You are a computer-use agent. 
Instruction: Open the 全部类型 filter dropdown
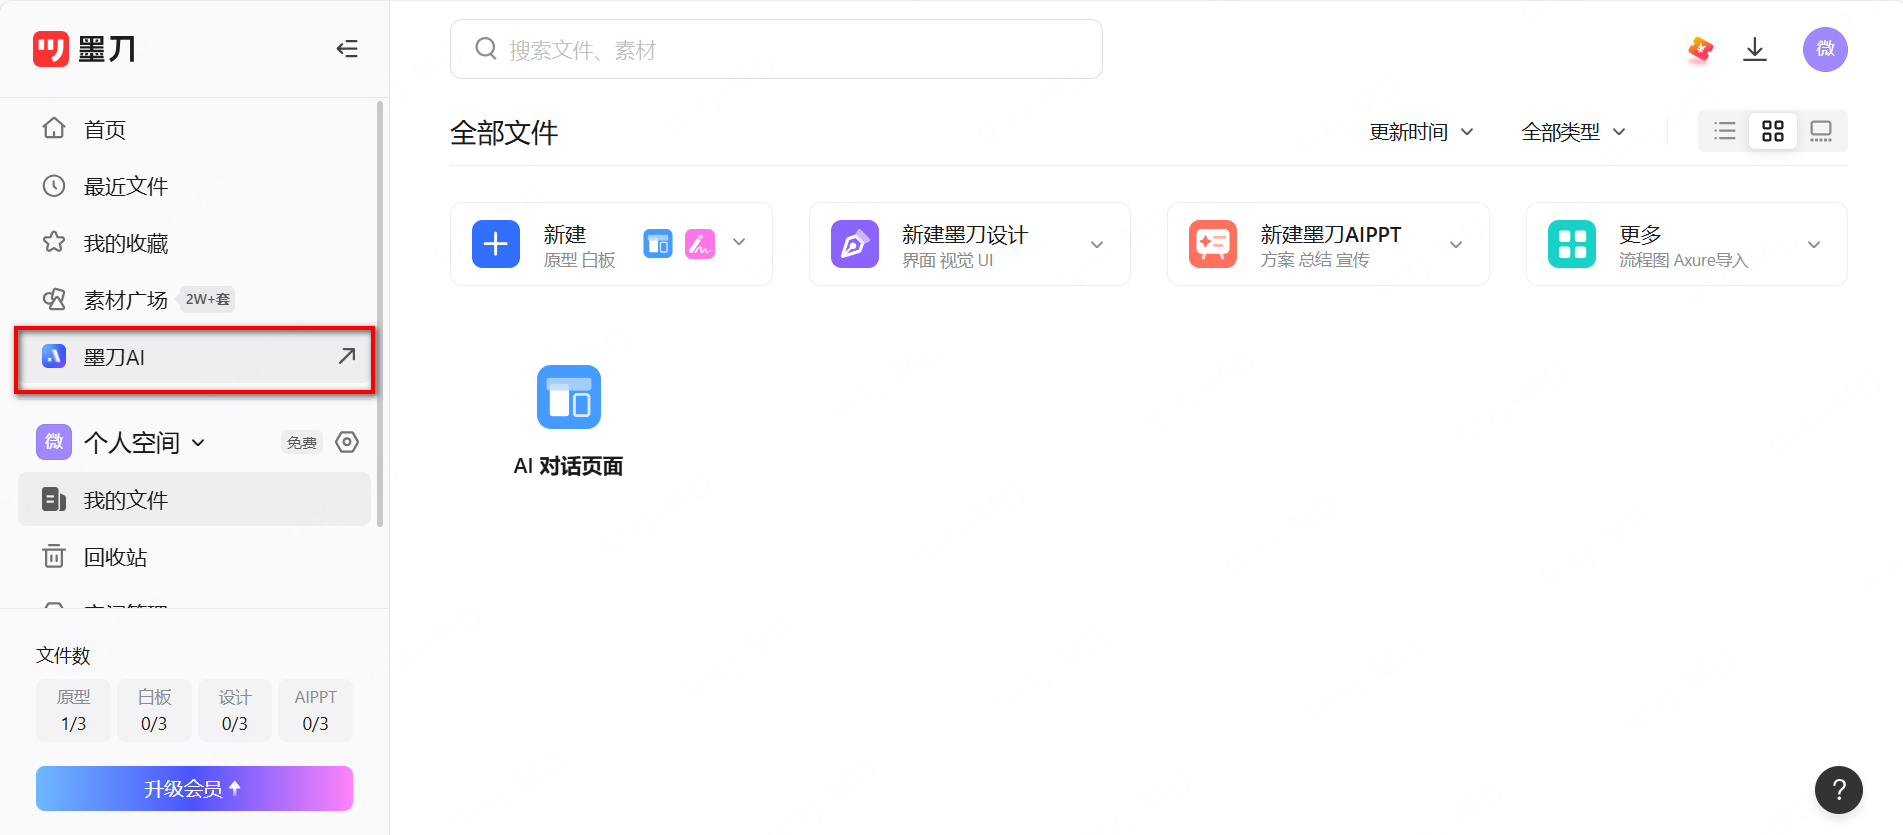pyautogui.click(x=1574, y=132)
